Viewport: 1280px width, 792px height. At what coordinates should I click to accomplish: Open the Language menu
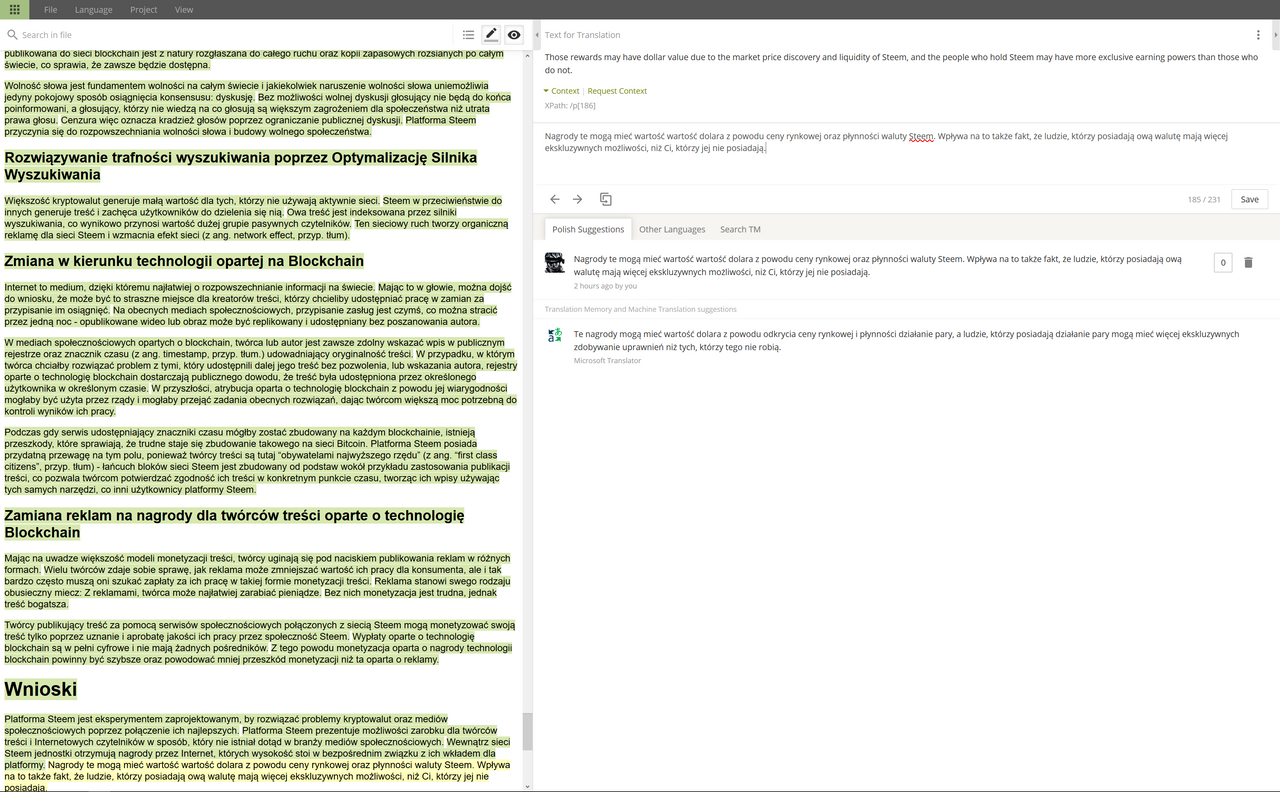click(94, 9)
